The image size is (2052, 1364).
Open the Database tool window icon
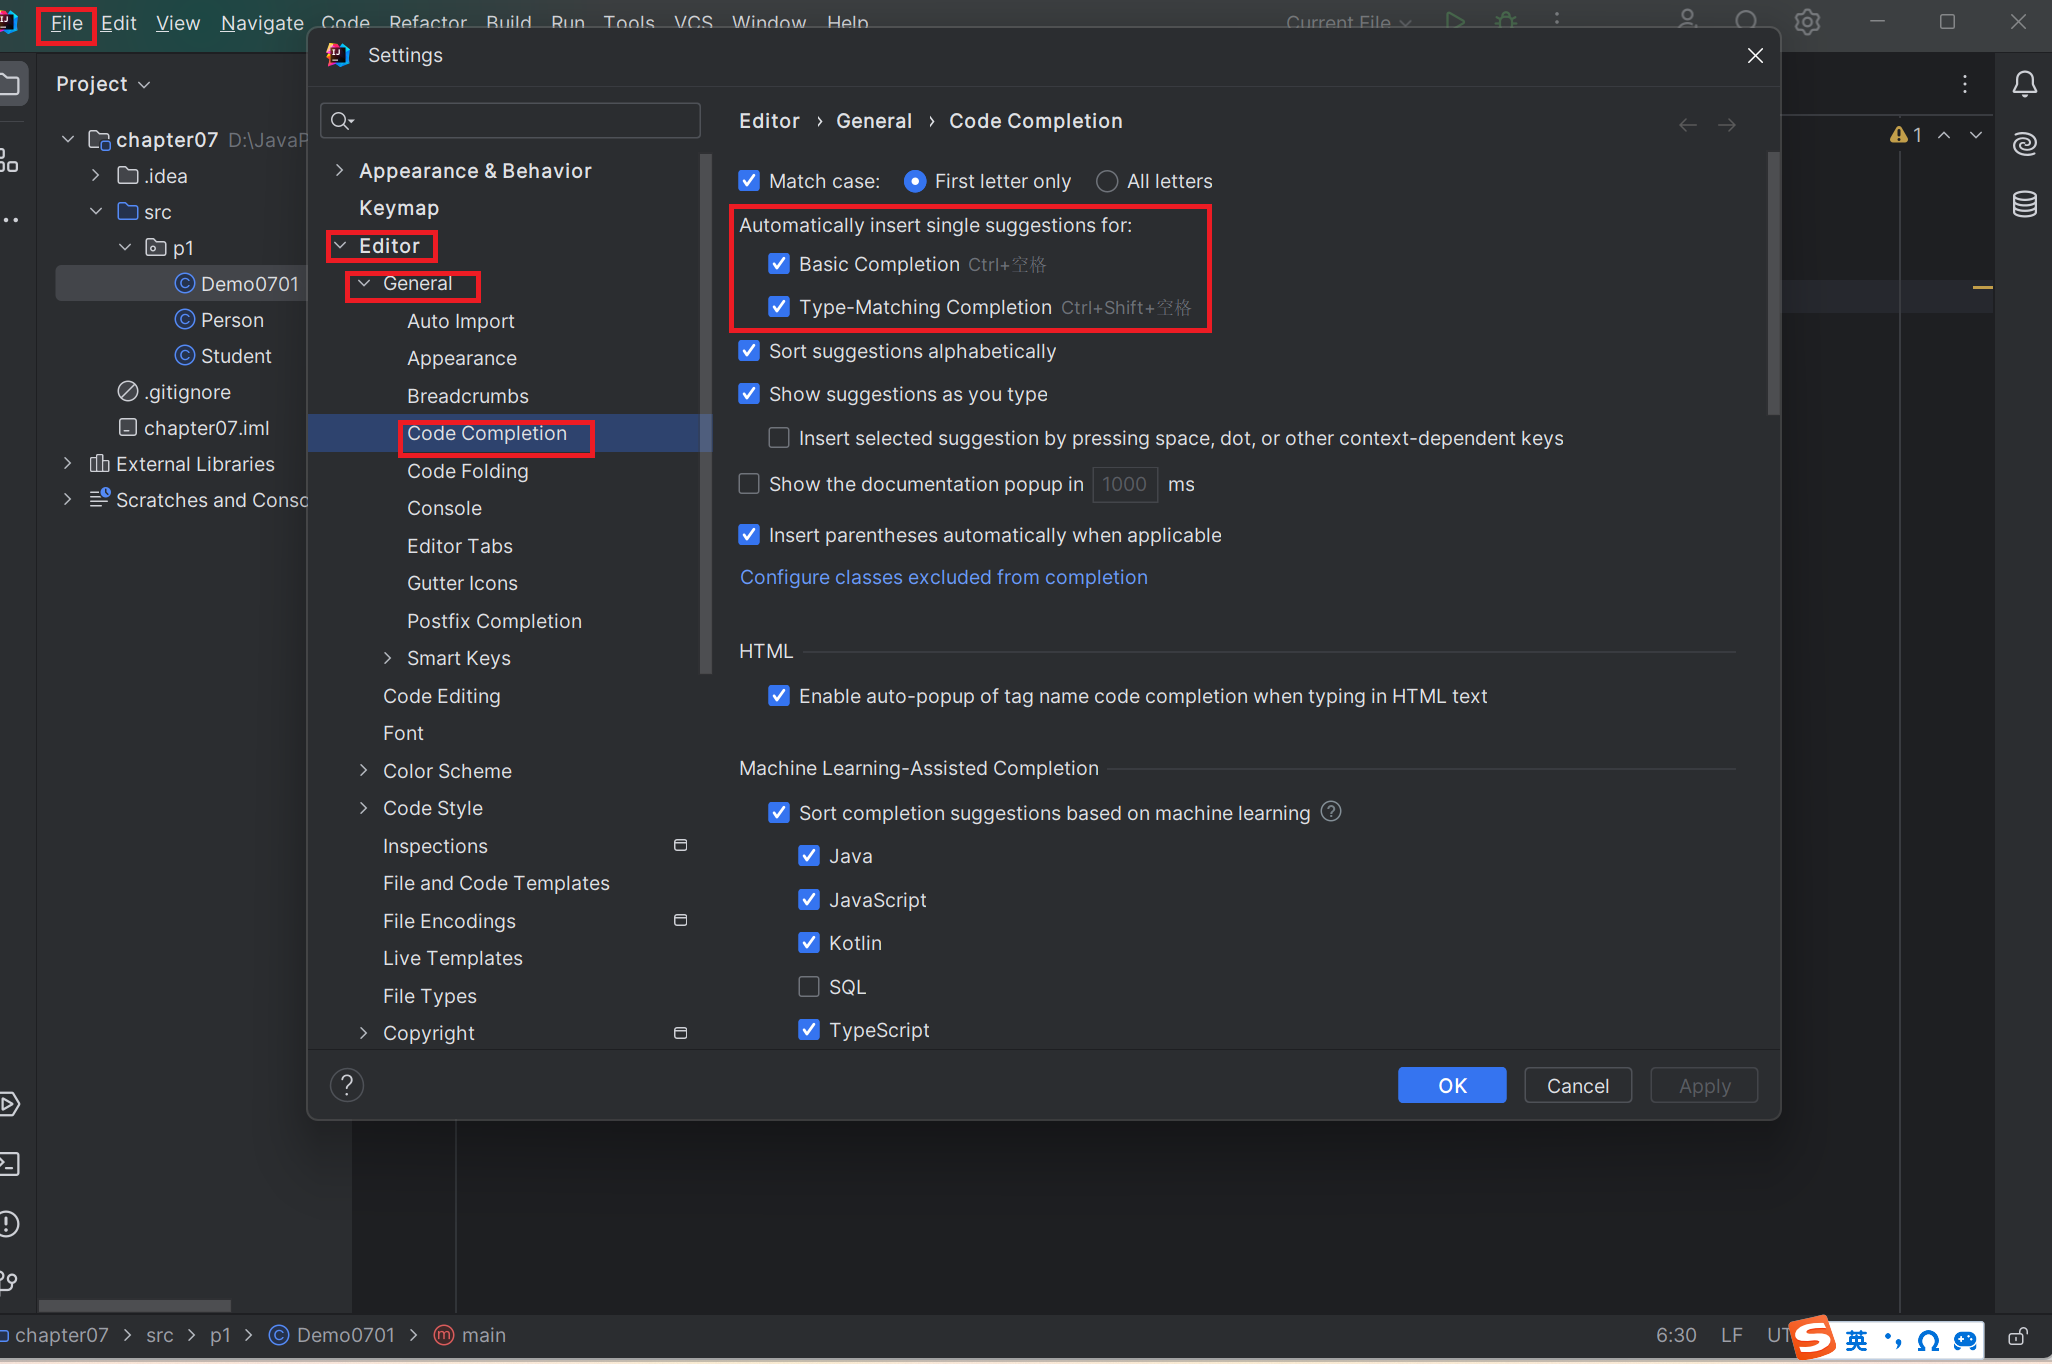[2025, 204]
